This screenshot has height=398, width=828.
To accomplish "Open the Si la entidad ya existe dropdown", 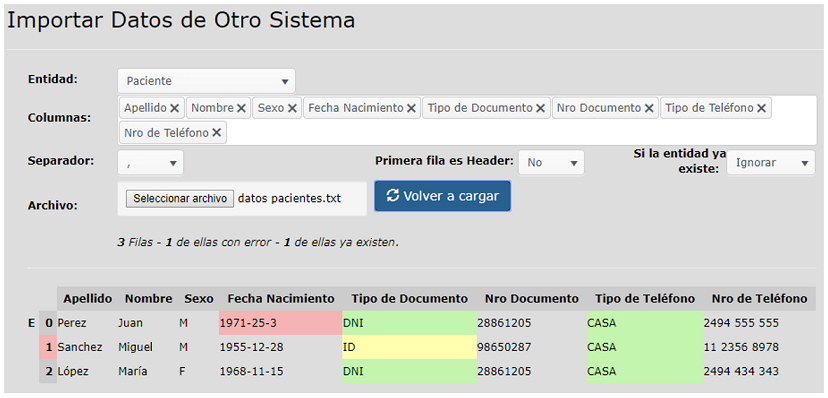I will click(771, 163).
